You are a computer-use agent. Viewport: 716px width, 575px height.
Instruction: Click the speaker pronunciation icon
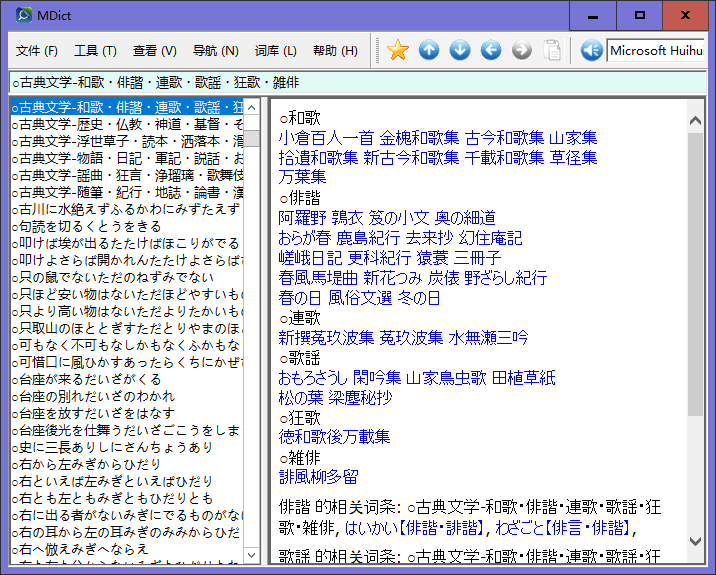coord(591,50)
